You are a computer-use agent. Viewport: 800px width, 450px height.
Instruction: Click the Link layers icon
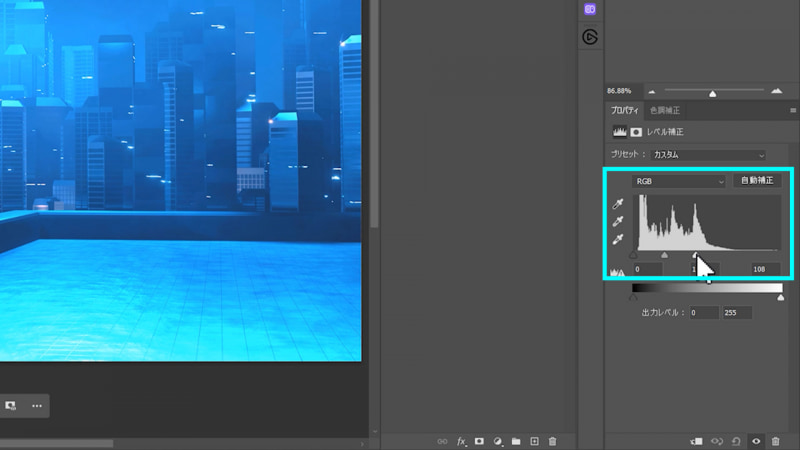coord(442,441)
